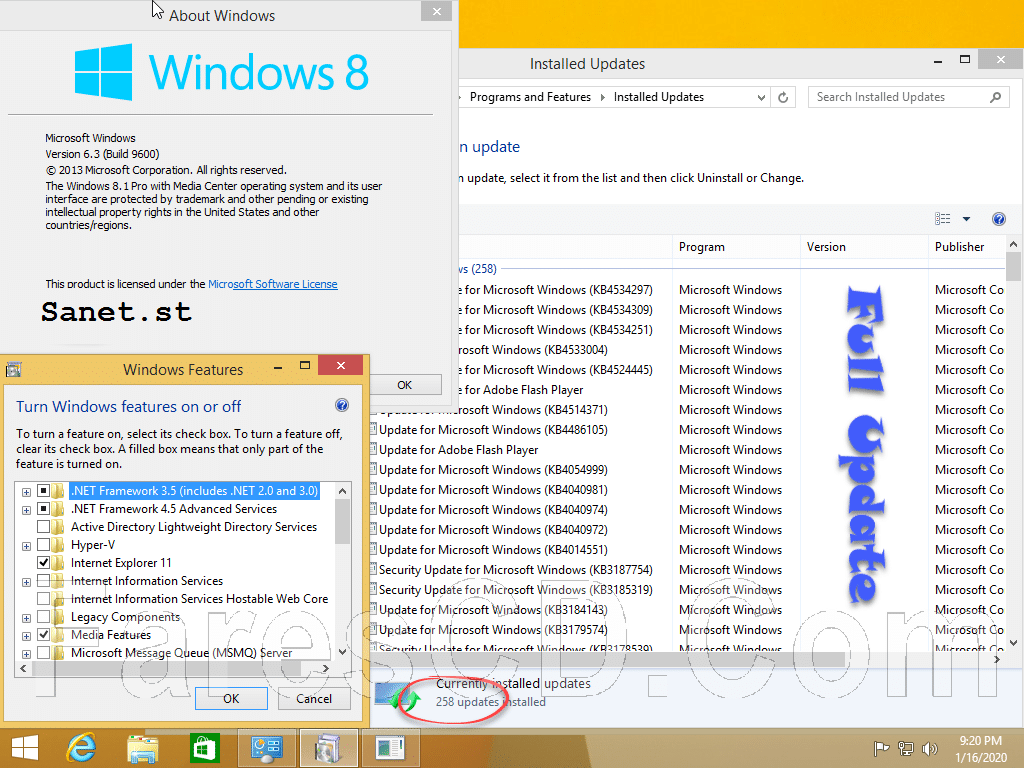Image resolution: width=1024 pixels, height=768 pixels.
Task: Uncheck Media Features checkbox
Action: pos(43,635)
